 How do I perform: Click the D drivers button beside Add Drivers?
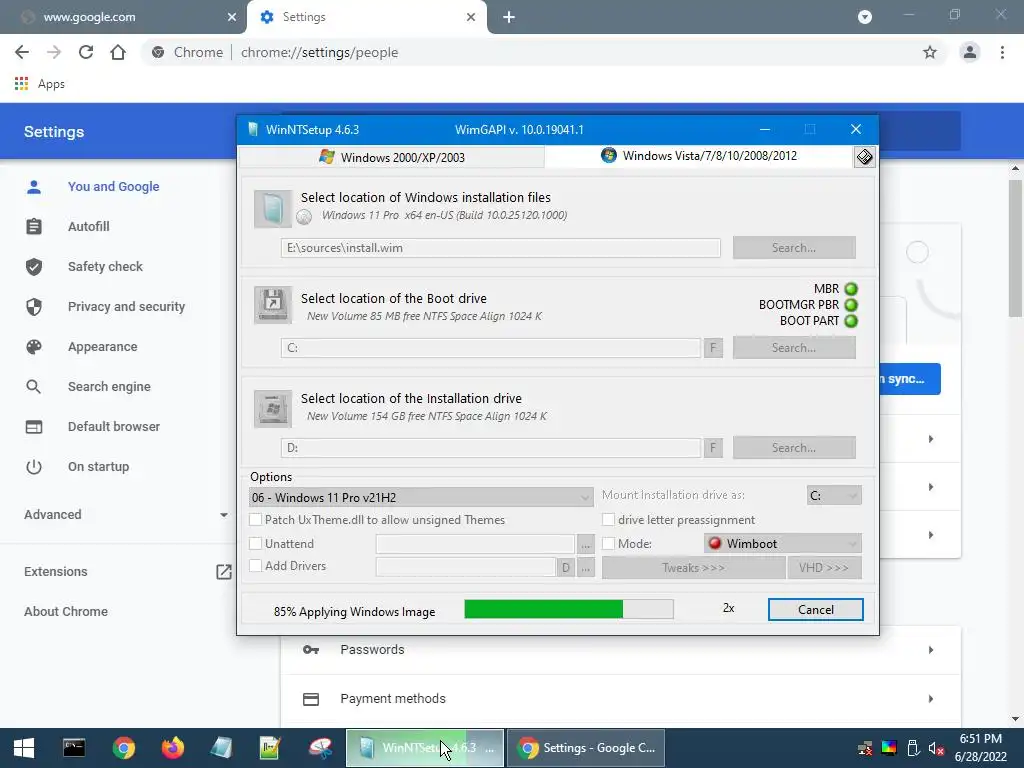566,568
